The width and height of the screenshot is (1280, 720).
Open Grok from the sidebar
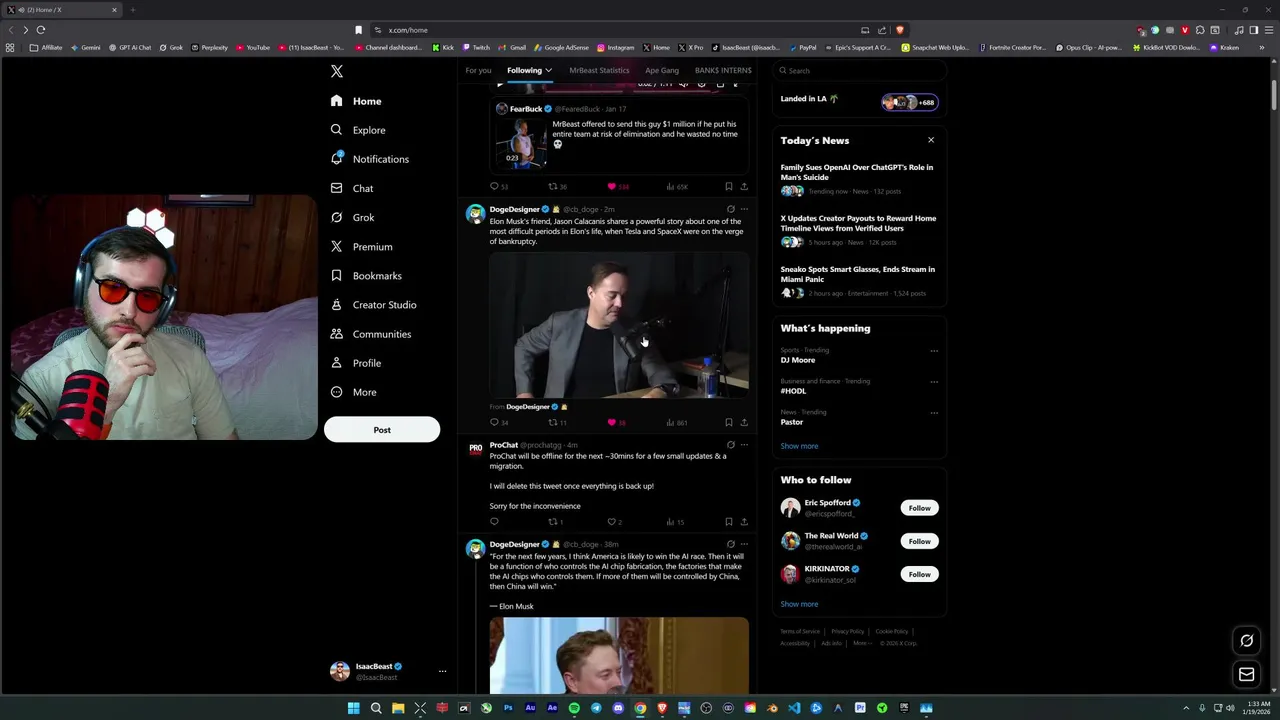tap(352, 217)
